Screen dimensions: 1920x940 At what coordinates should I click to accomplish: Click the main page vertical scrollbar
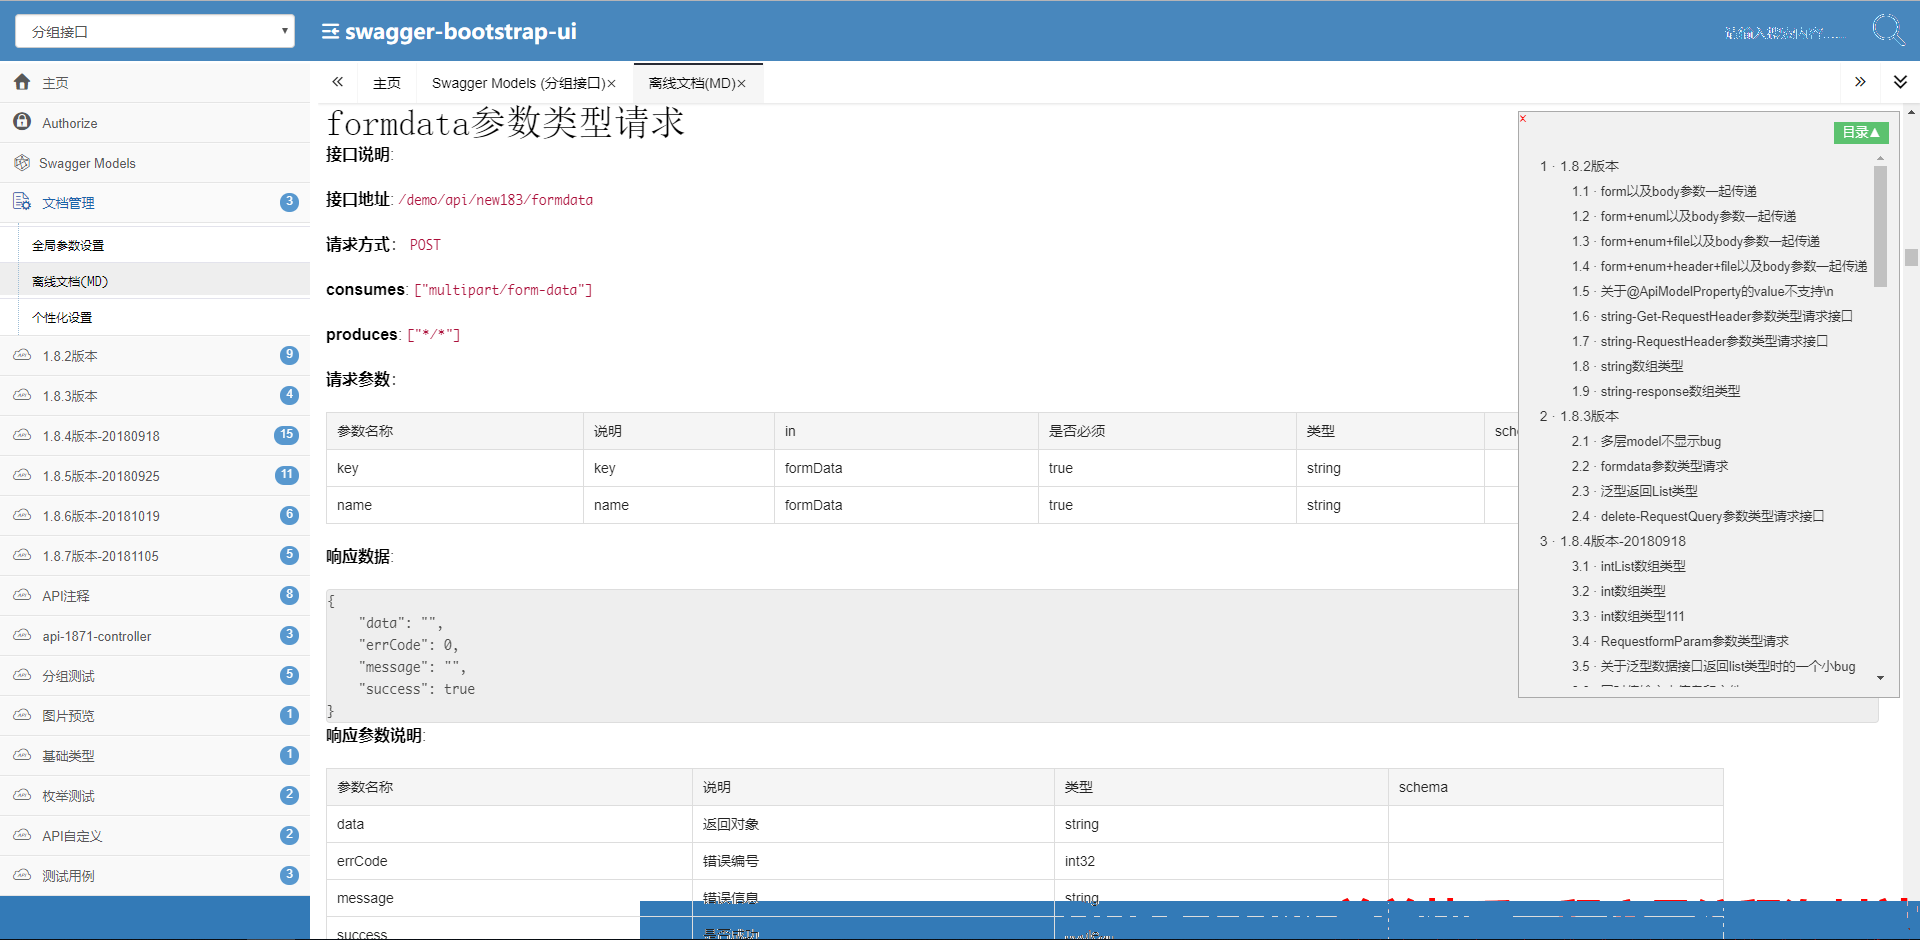pos(1911,257)
